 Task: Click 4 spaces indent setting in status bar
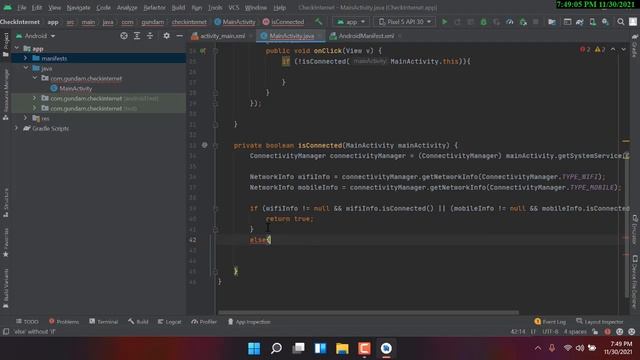click(x=575, y=332)
